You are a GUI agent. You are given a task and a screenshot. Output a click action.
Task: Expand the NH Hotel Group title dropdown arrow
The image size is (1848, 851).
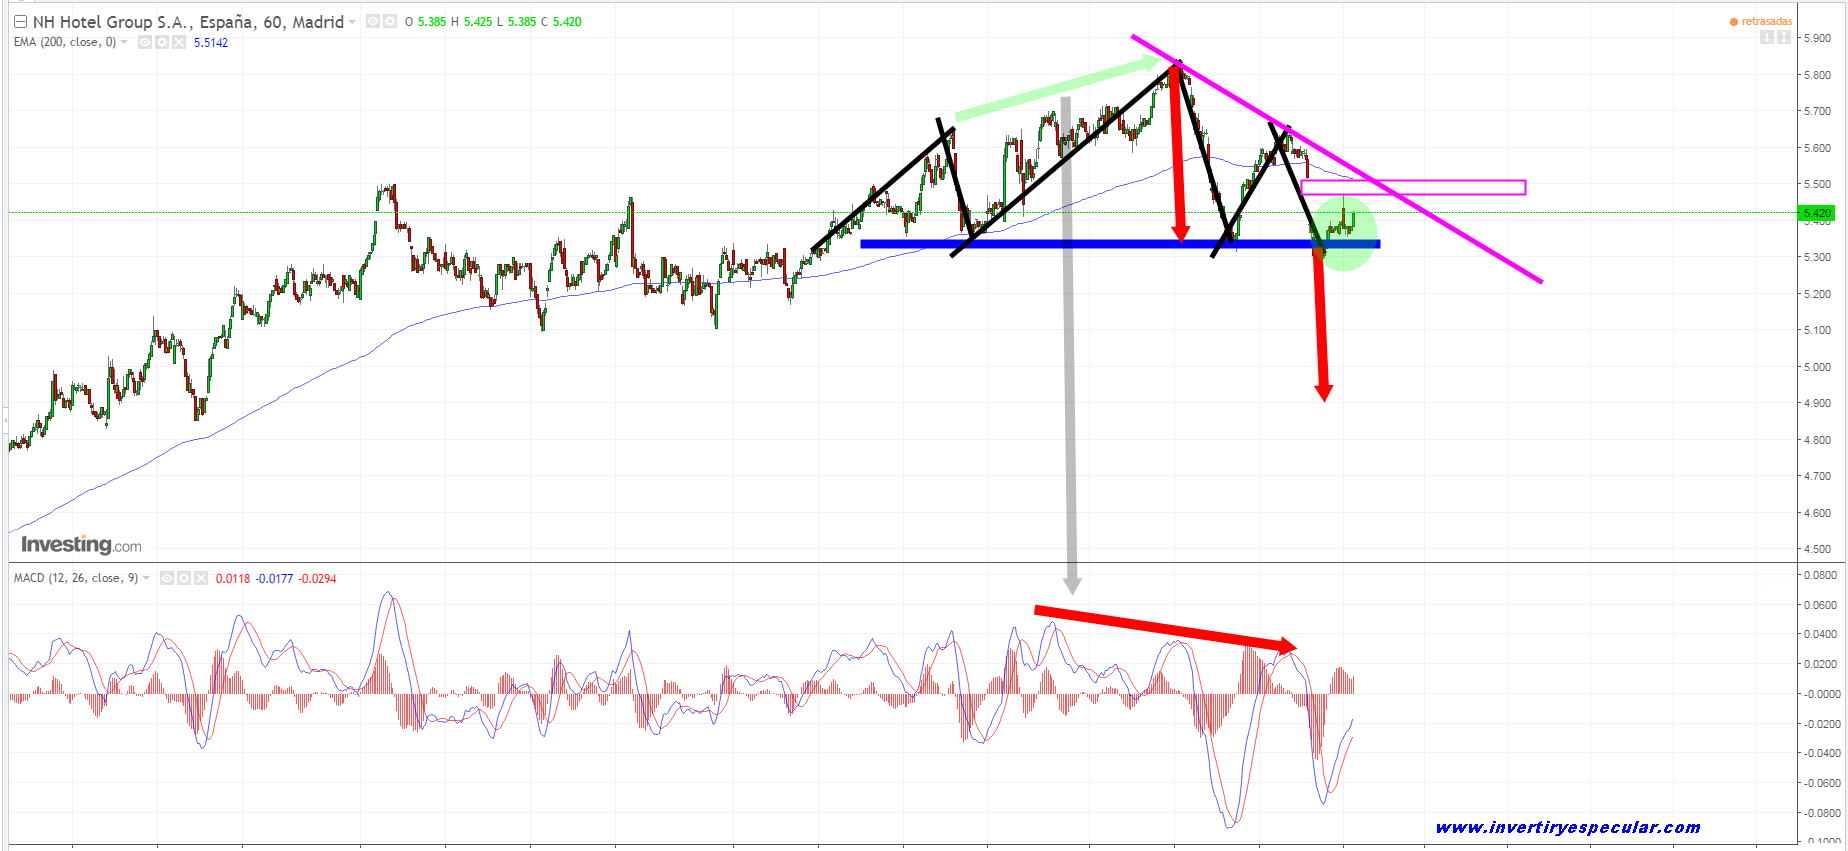coord(352,22)
